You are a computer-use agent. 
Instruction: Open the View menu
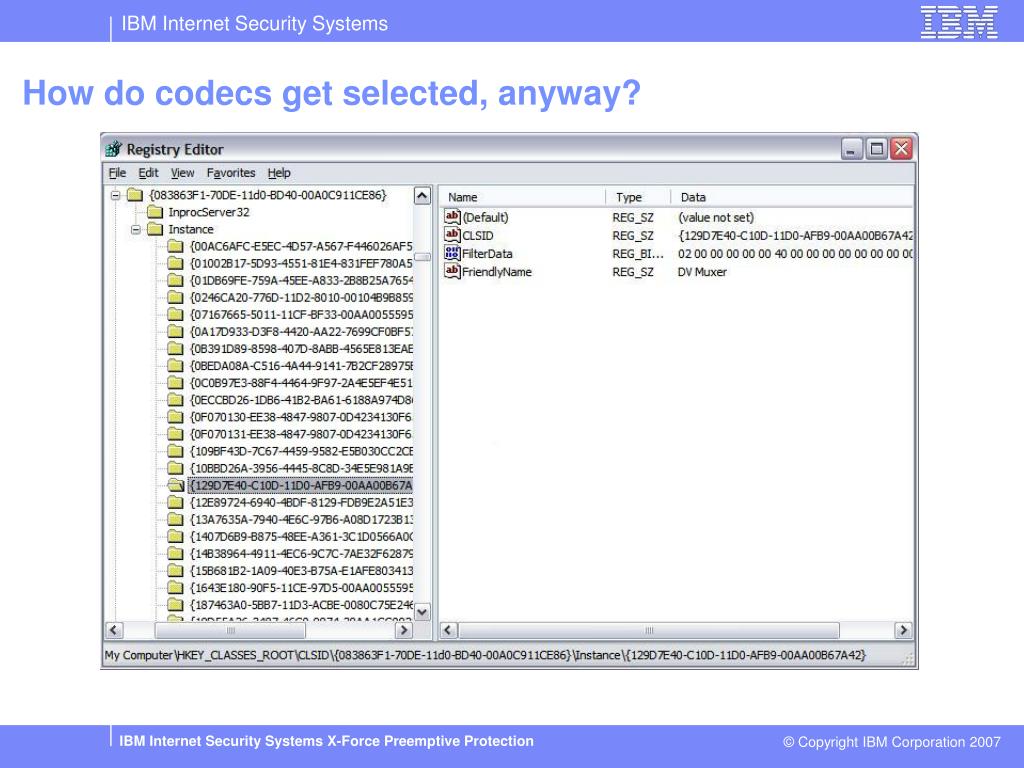click(x=182, y=173)
